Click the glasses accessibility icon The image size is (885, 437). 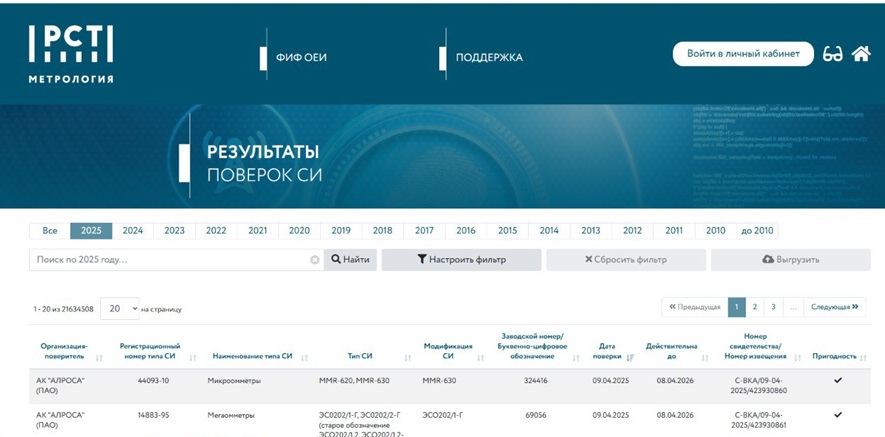tap(833, 54)
